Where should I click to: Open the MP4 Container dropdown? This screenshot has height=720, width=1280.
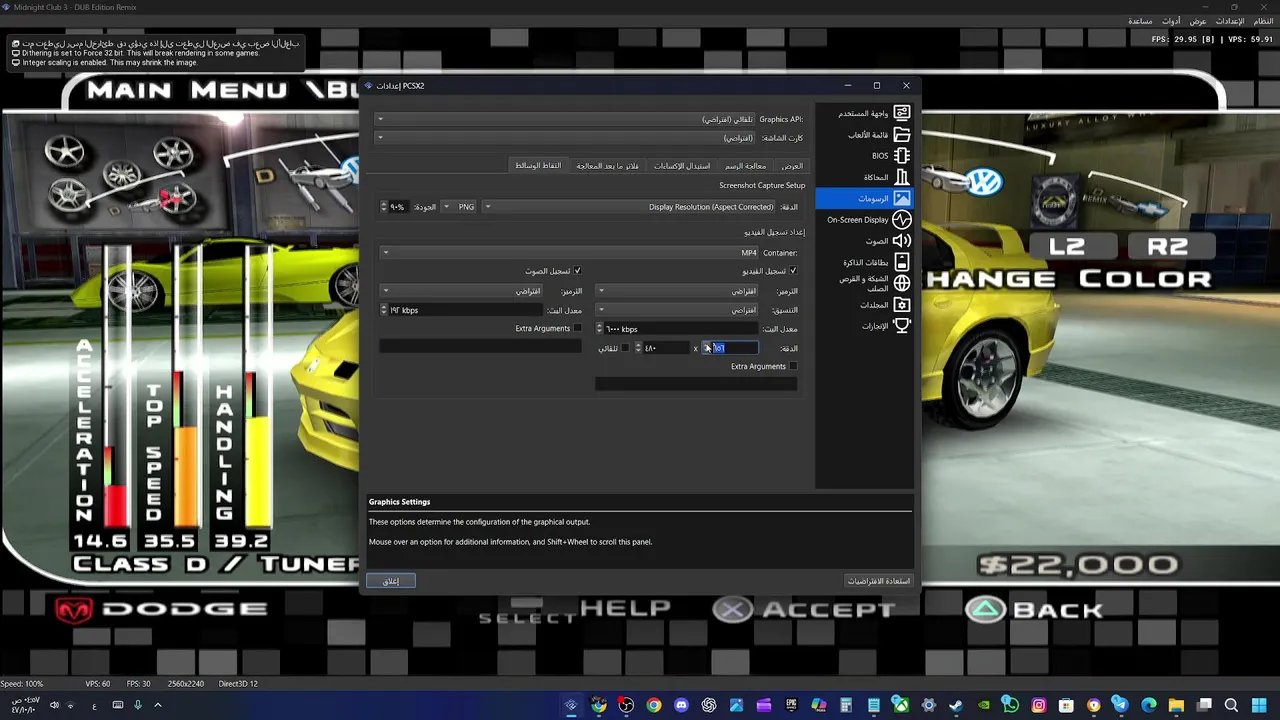pos(569,253)
